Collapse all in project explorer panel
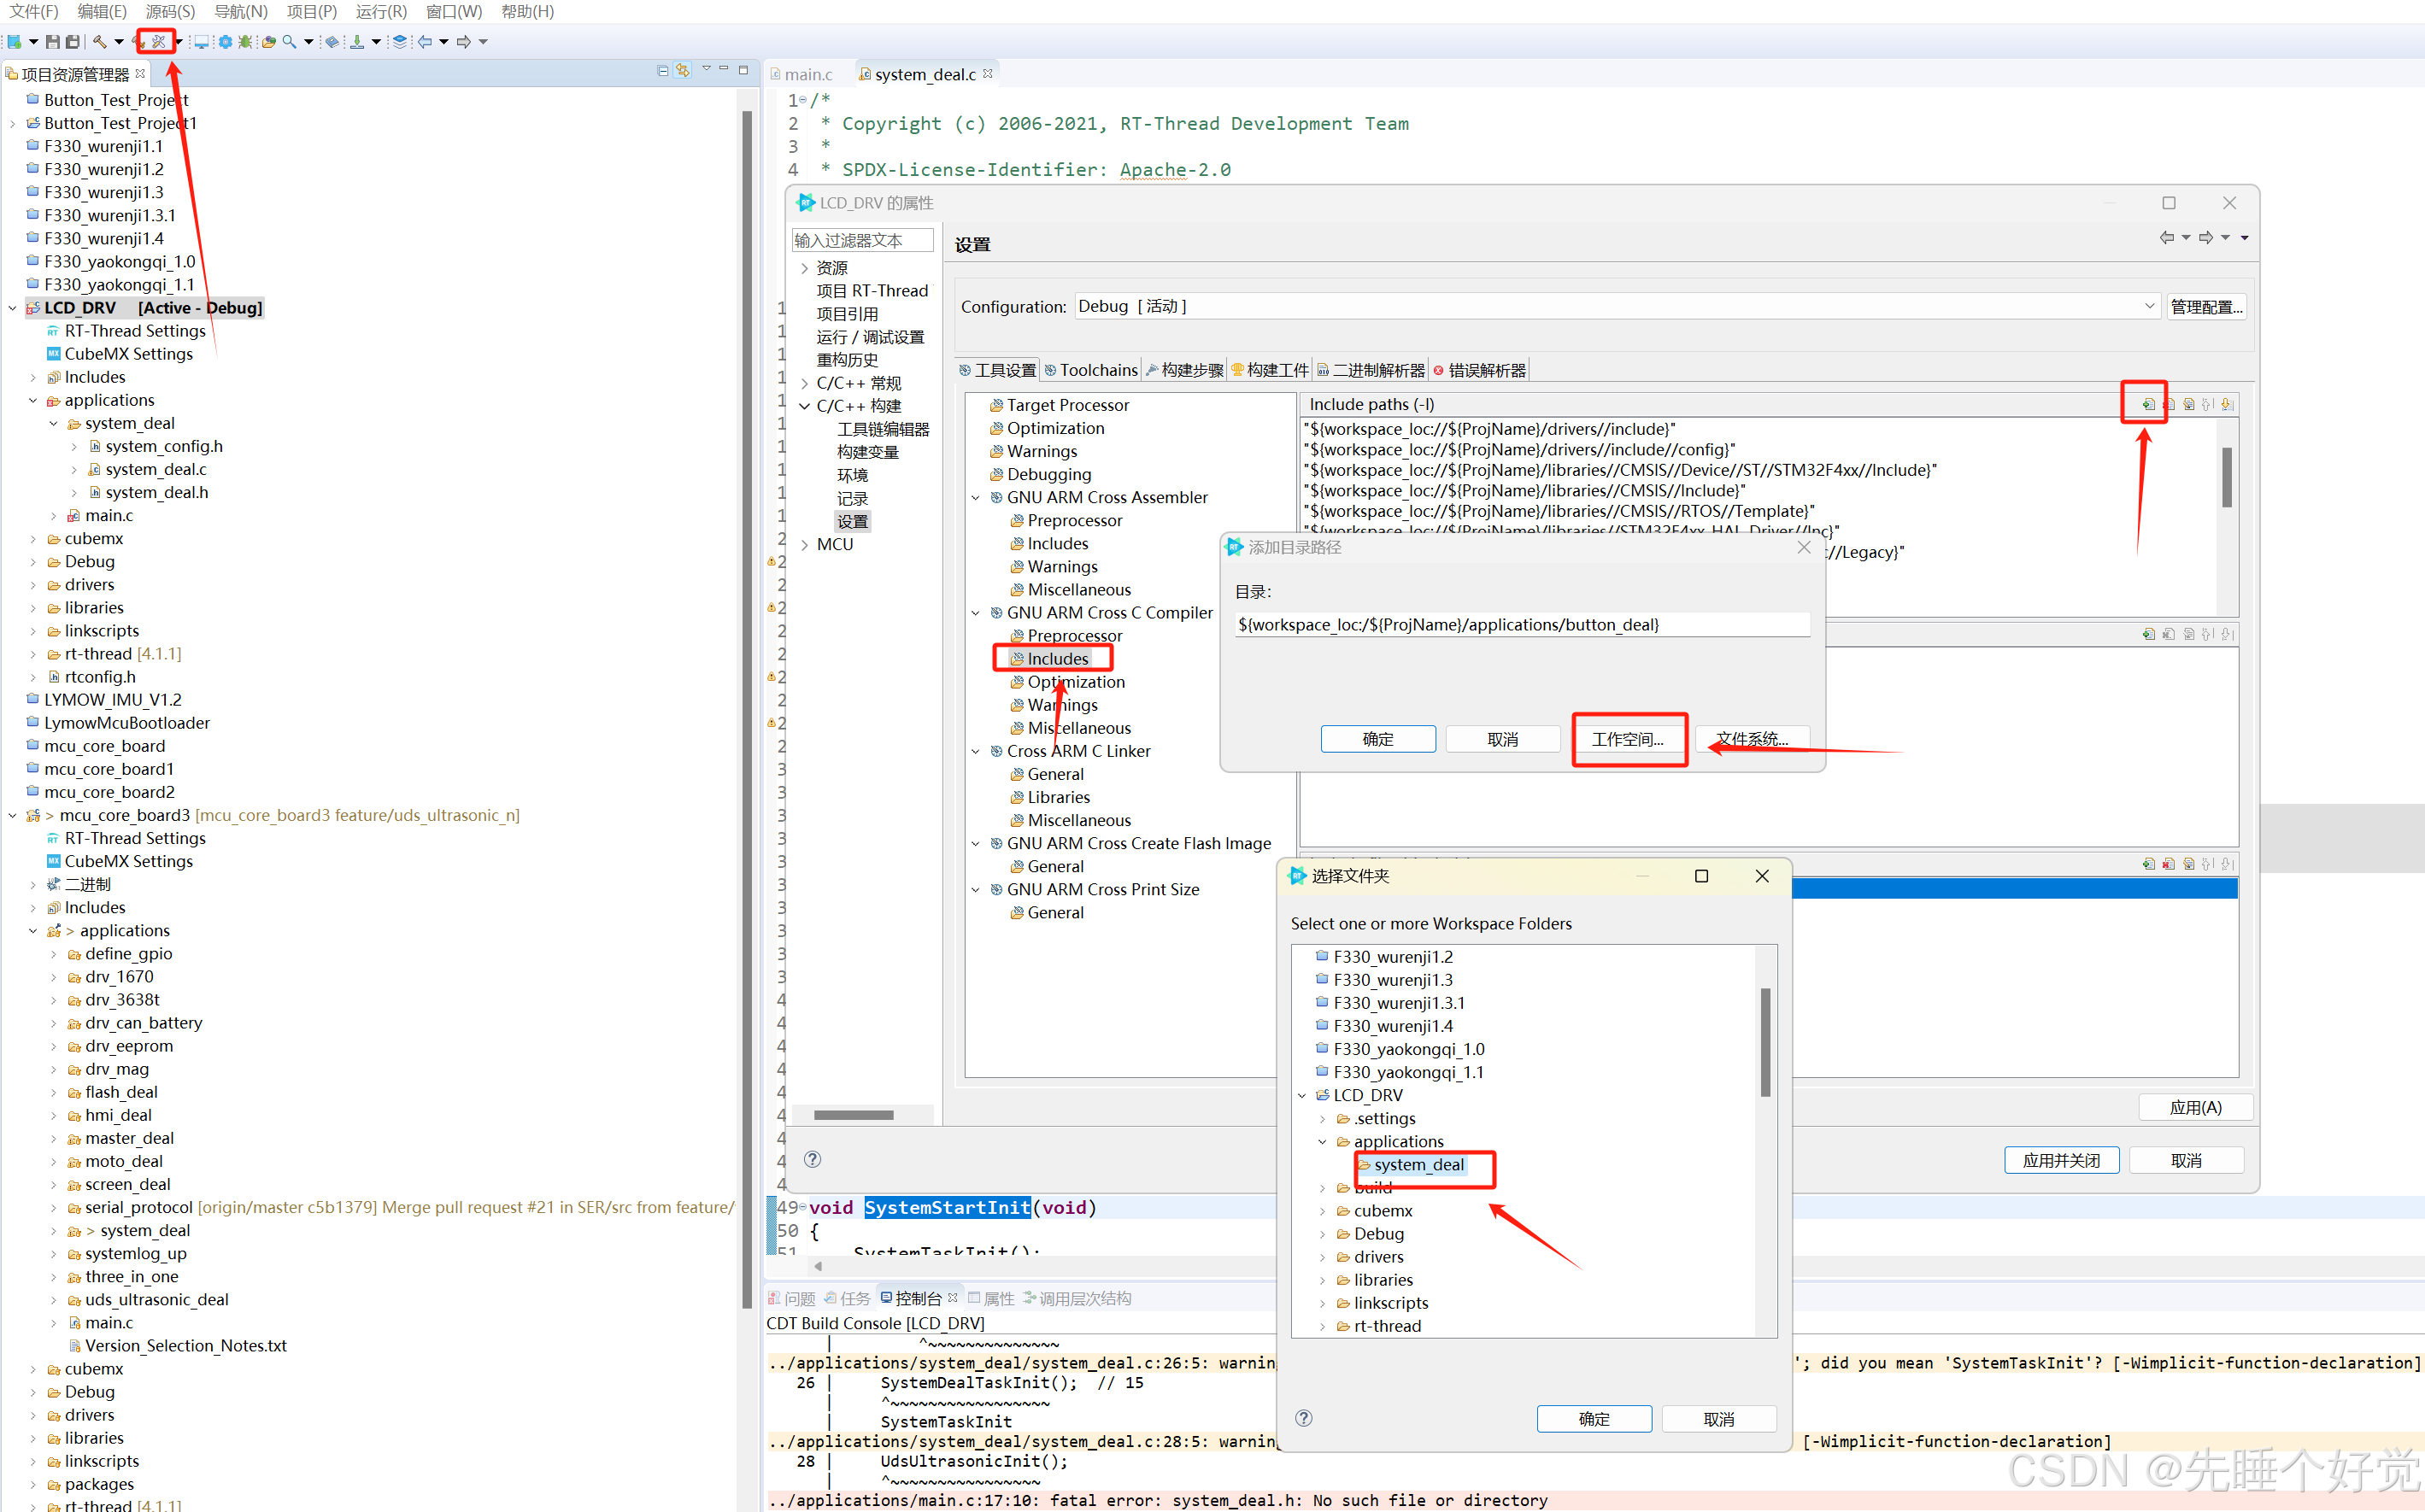The image size is (2425, 1512). pyautogui.click(x=662, y=70)
